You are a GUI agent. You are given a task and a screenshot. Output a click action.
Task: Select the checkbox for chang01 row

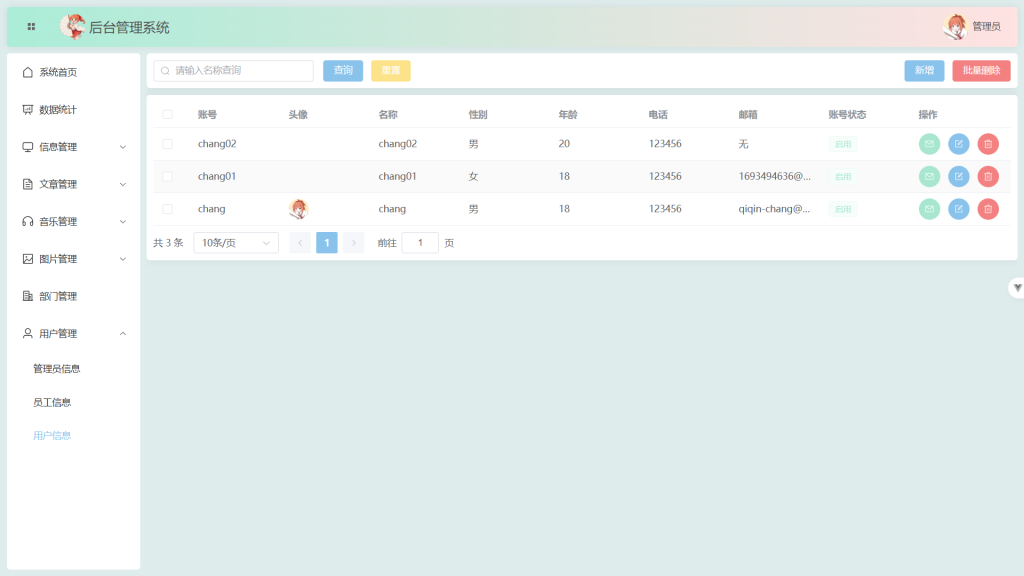pyautogui.click(x=167, y=177)
